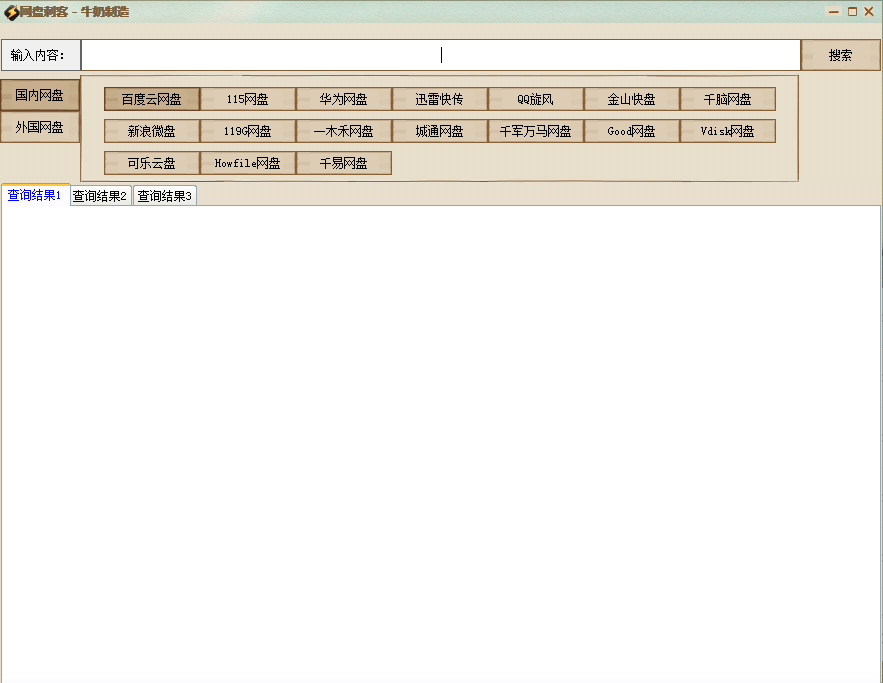Pick the 城通网盘 button
This screenshot has height=683, width=883.
(x=440, y=131)
